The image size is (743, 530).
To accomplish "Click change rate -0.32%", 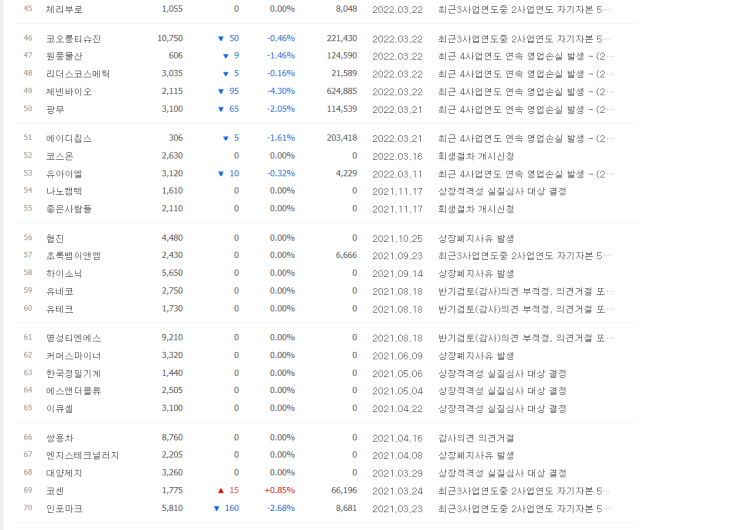I will 281,174.
